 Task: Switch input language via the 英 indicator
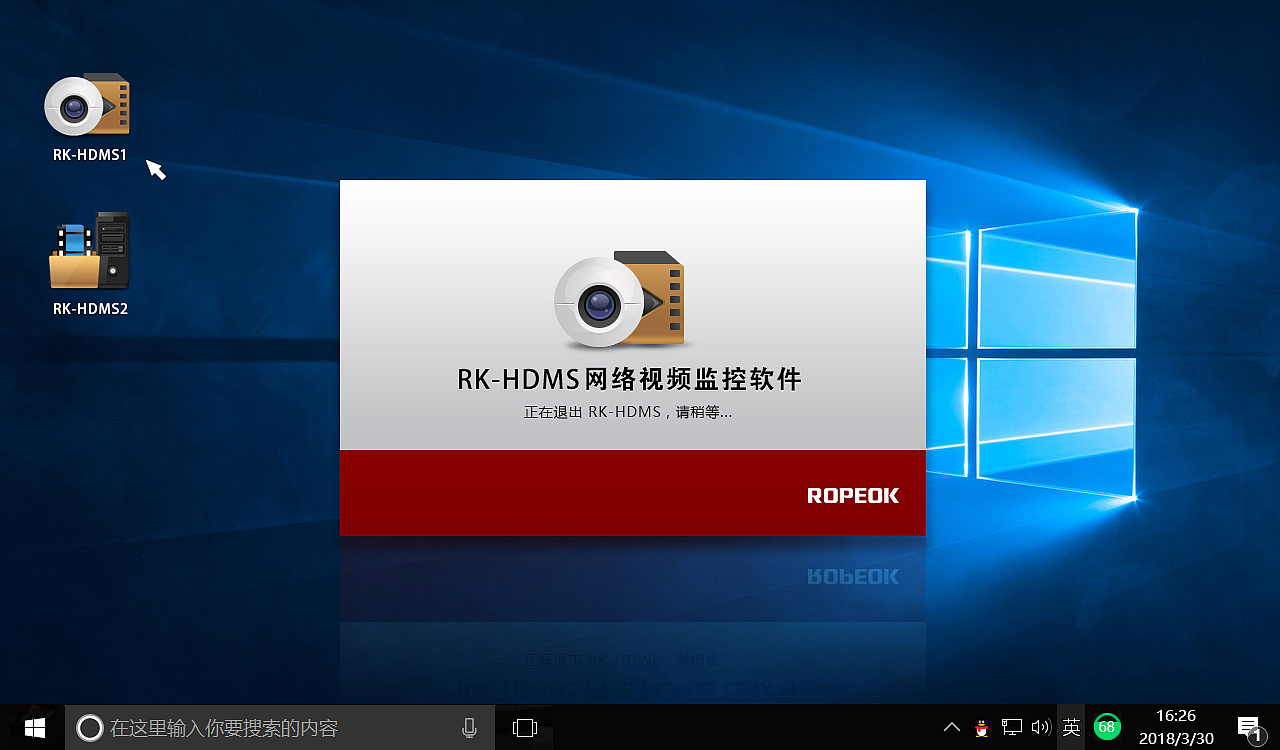1071,728
